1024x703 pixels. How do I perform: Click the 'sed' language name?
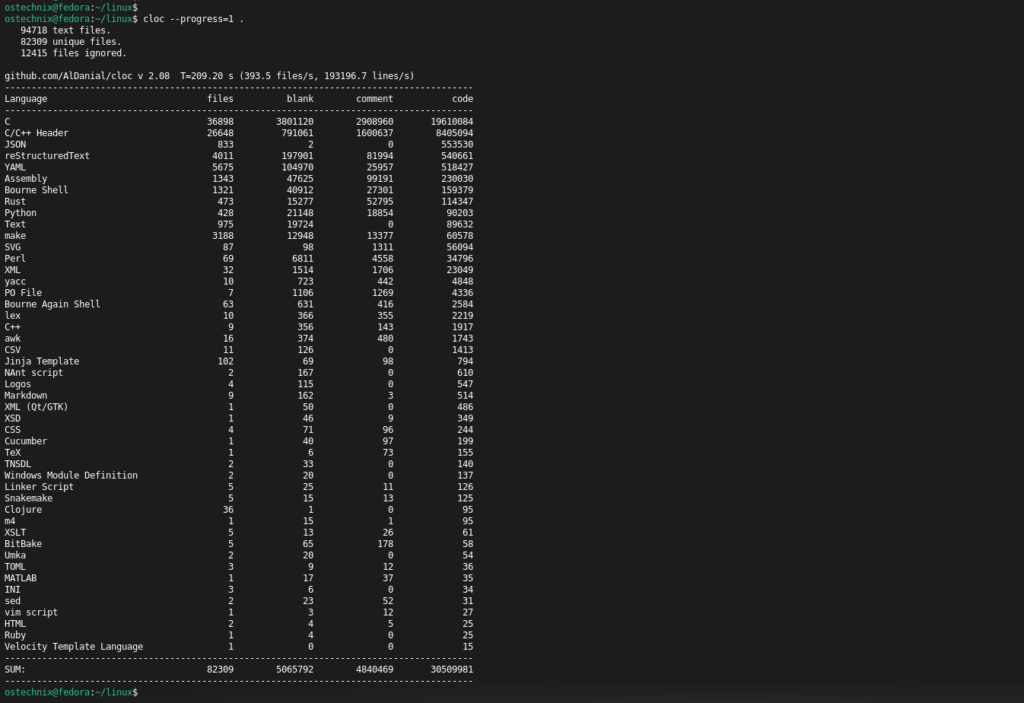pyautogui.click(x=12, y=601)
